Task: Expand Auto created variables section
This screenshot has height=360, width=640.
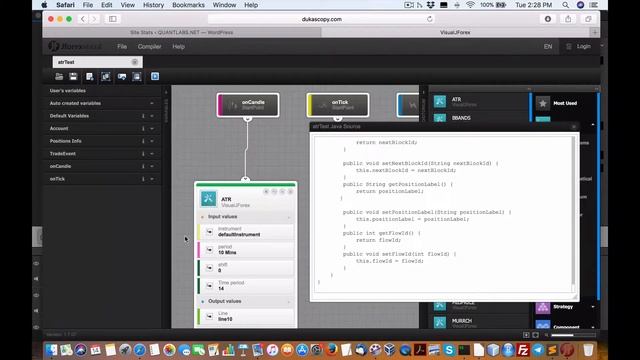Action: 152,103
